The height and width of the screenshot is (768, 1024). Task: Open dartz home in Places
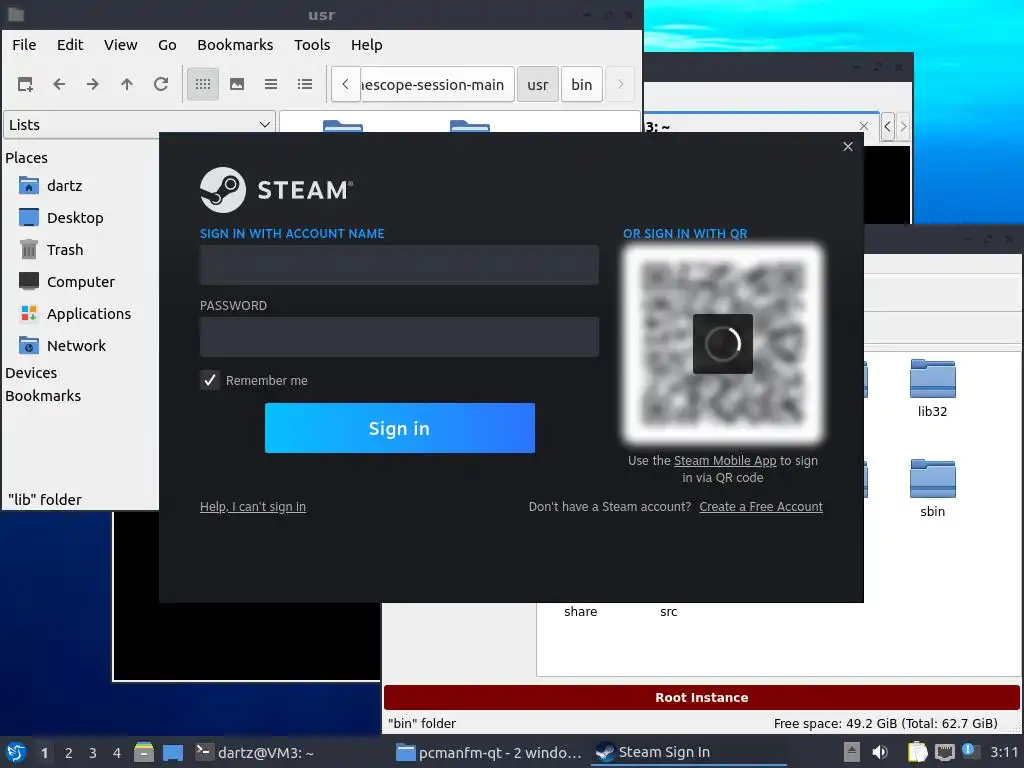(65, 185)
